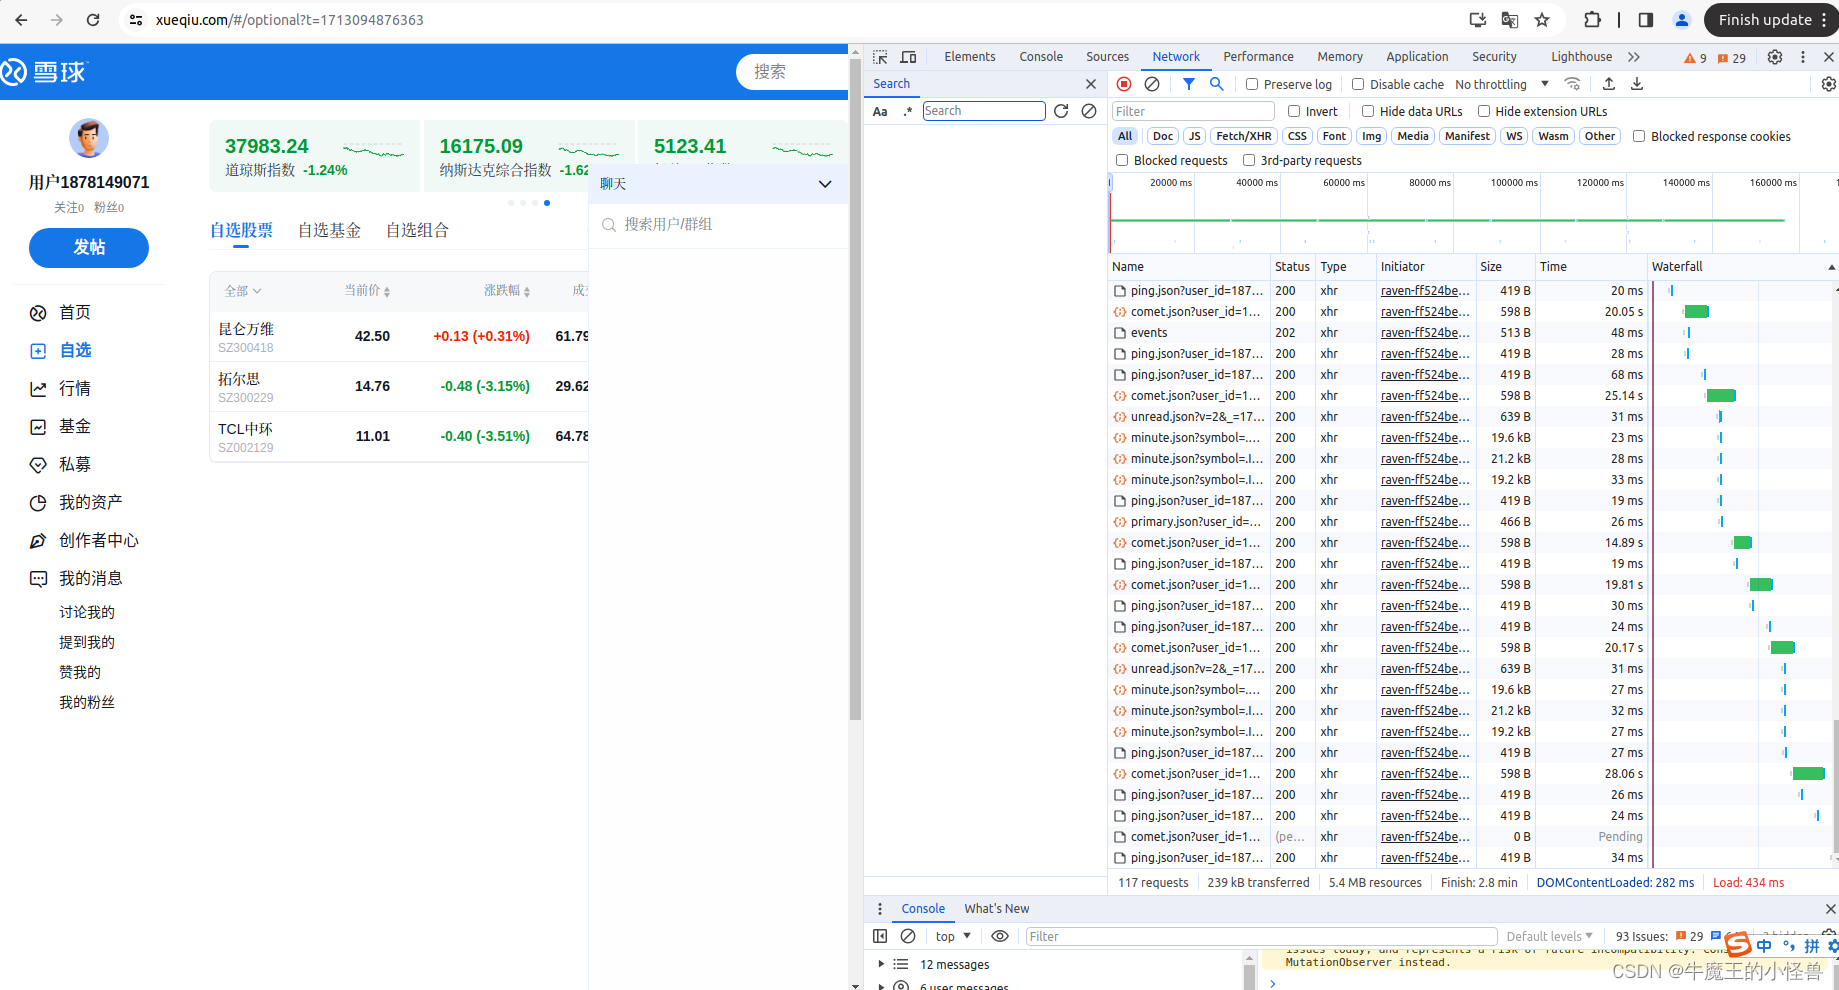Viewport: 1839px width, 990px height.
Task: Open console top context dropdown
Action: coord(953,936)
